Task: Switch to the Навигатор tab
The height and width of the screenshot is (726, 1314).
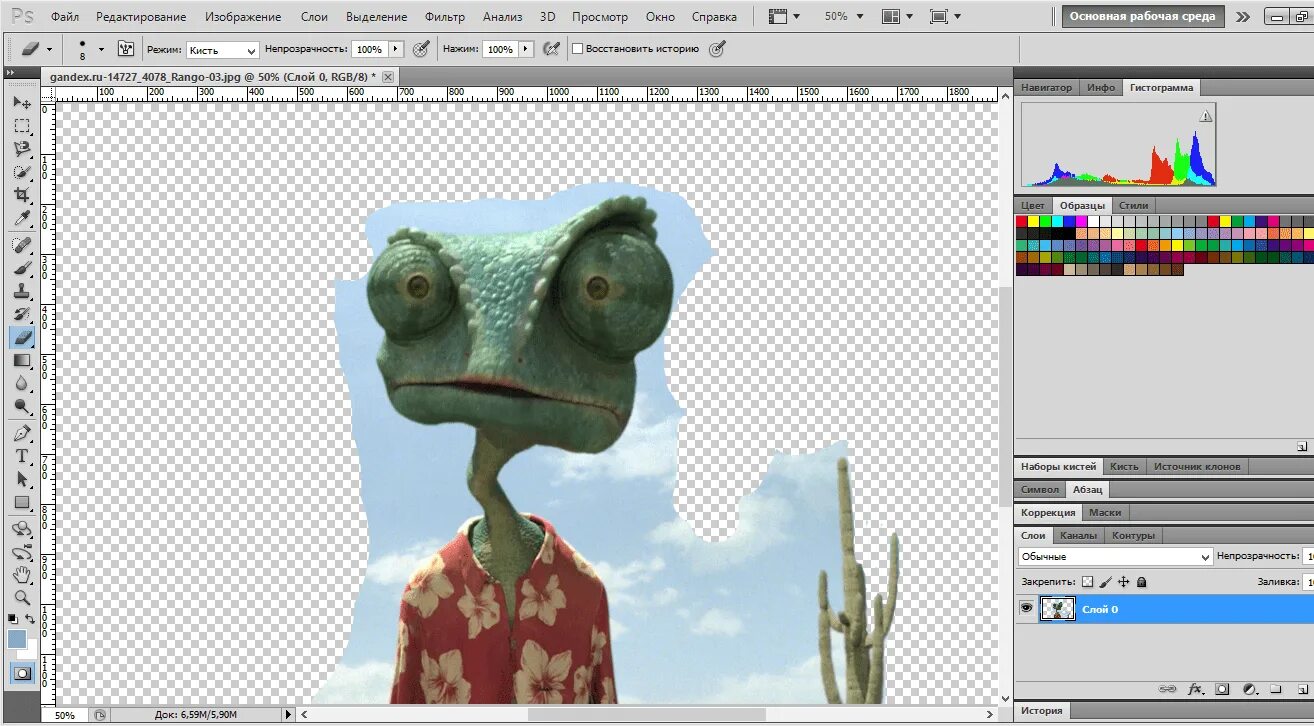Action: 1046,87
